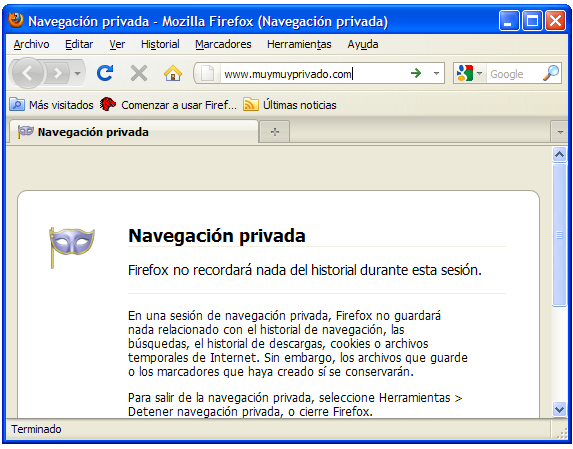Click the Forward navigation arrow button

[57, 73]
